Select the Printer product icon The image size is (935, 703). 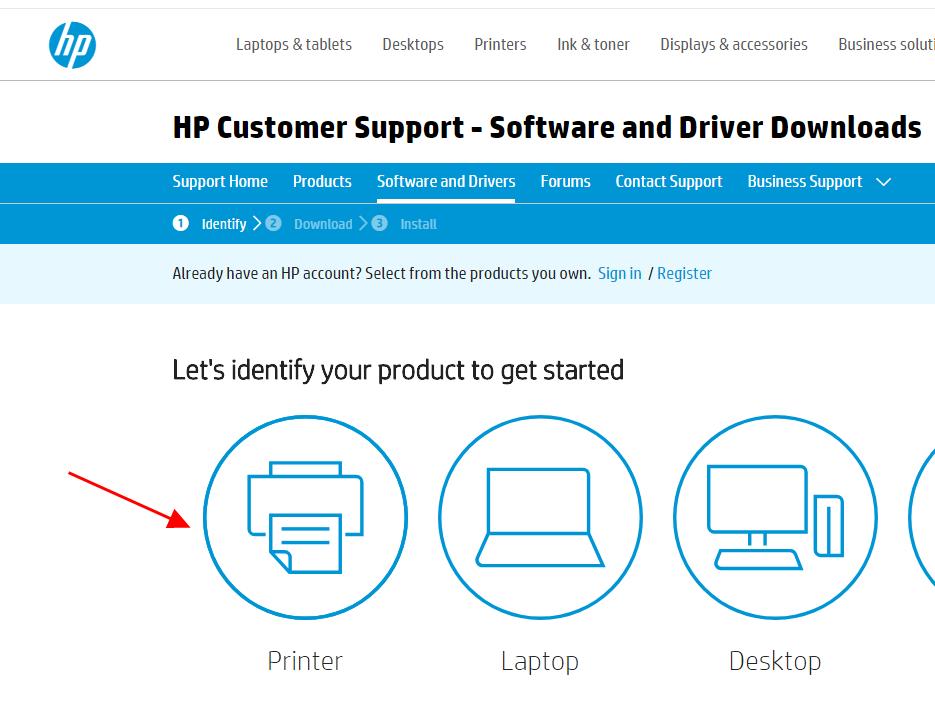coord(305,518)
